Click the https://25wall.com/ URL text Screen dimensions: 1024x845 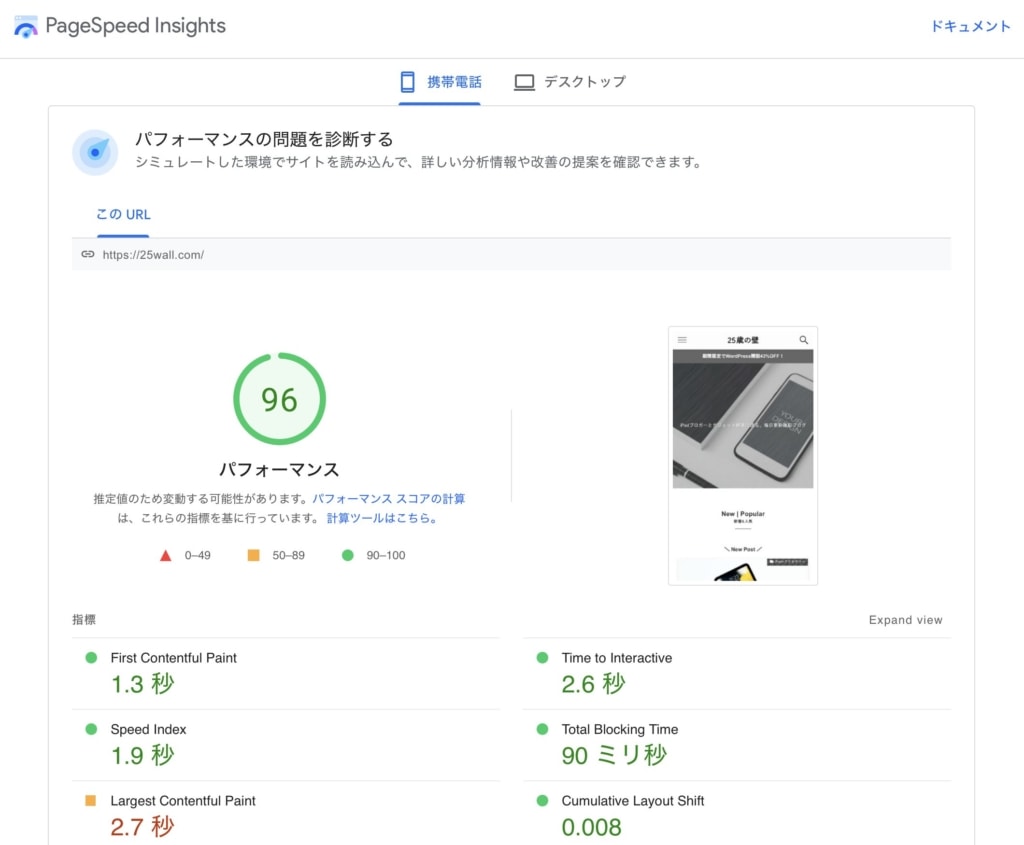pos(153,255)
